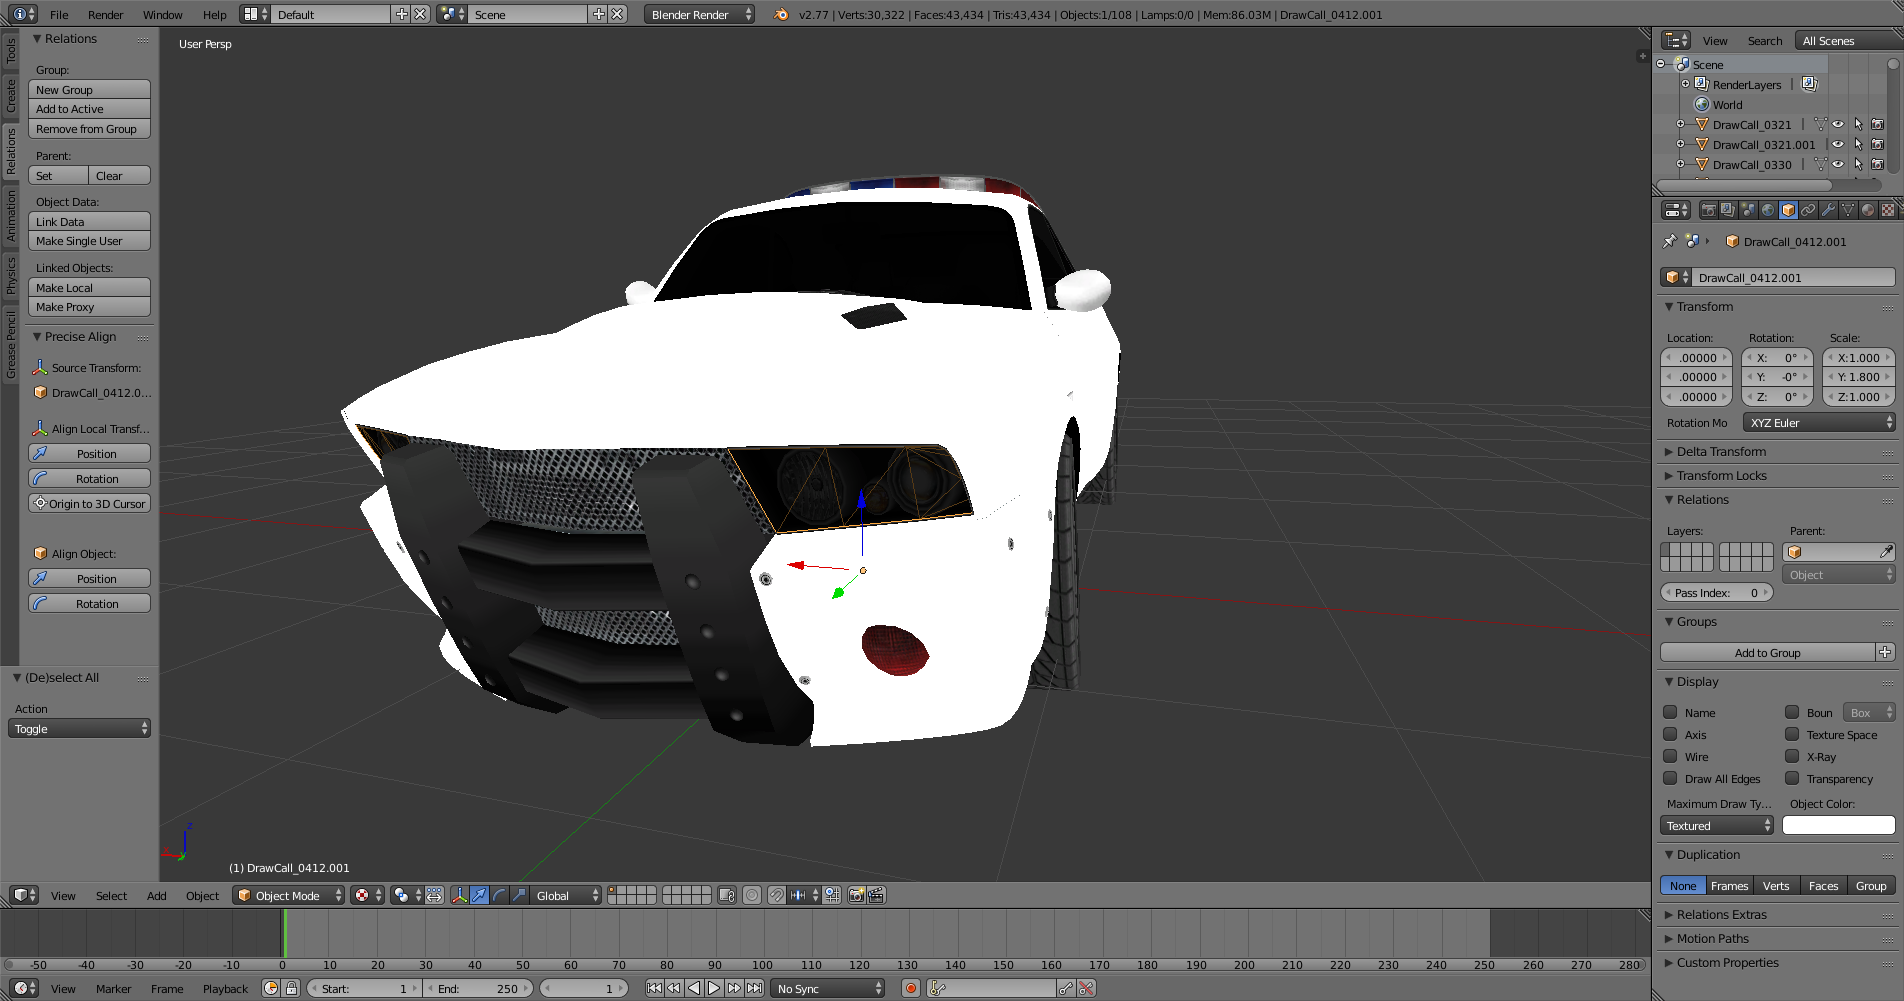Open the mesh Data properties tab icon
Image resolution: width=1904 pixels, height=1001 pixels.
tap(1848, 210)
